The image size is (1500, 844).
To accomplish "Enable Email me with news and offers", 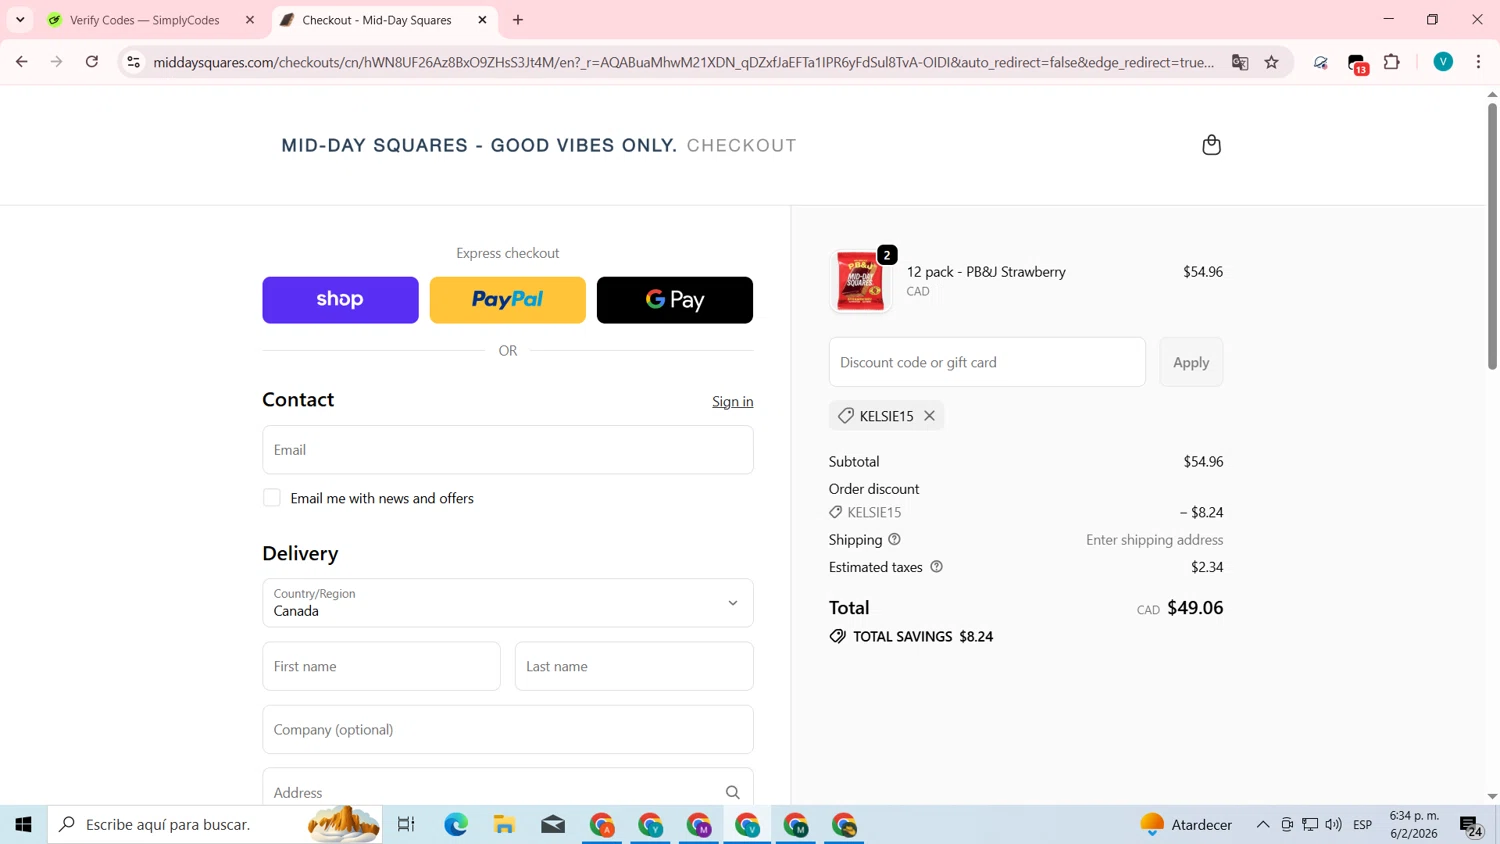I will coord(272,498).
